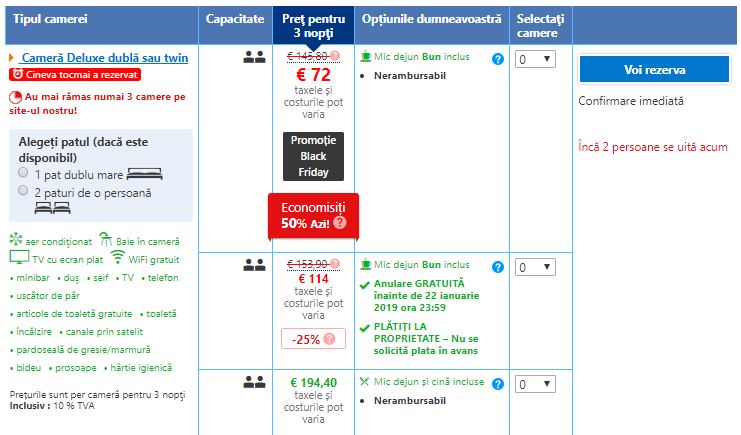Click the free WiFi icon
Screen dimensions: 741x435
[118, 258]
